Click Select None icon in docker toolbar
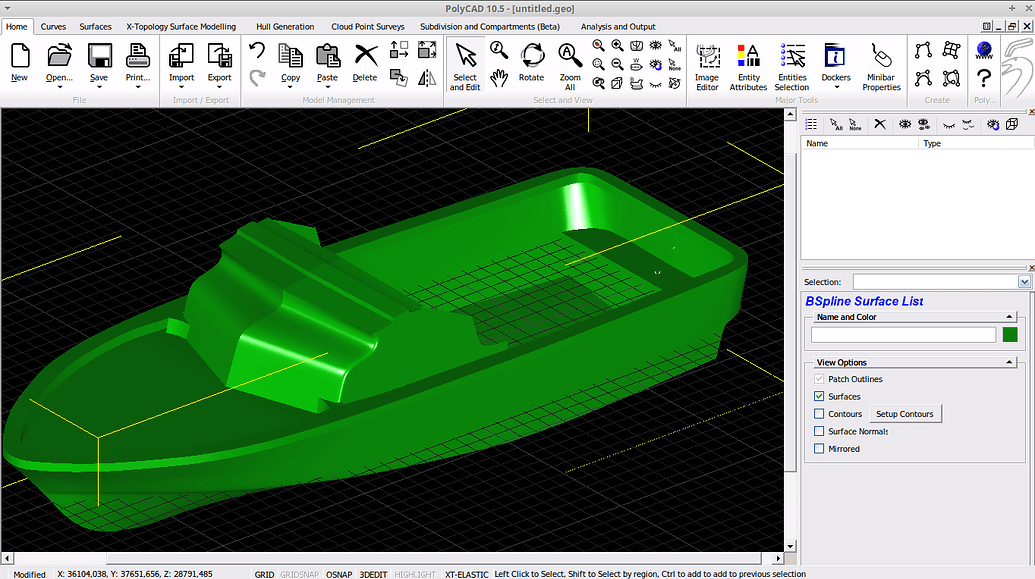The width and height of the screenshot is (1035, 579). tap(855, 124)
